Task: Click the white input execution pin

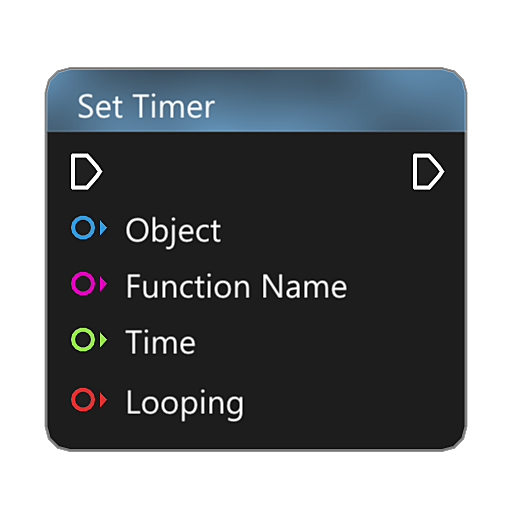Action: (86, 172)
